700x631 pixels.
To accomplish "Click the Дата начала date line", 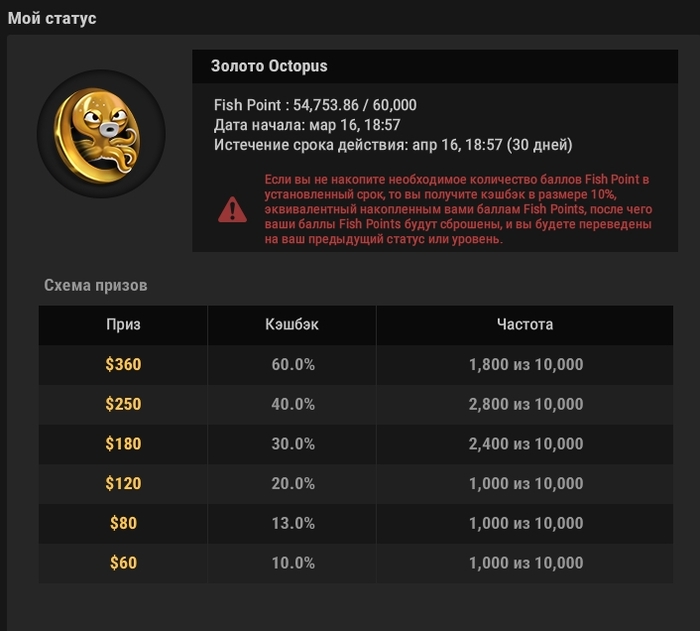I will click(307, 125).
